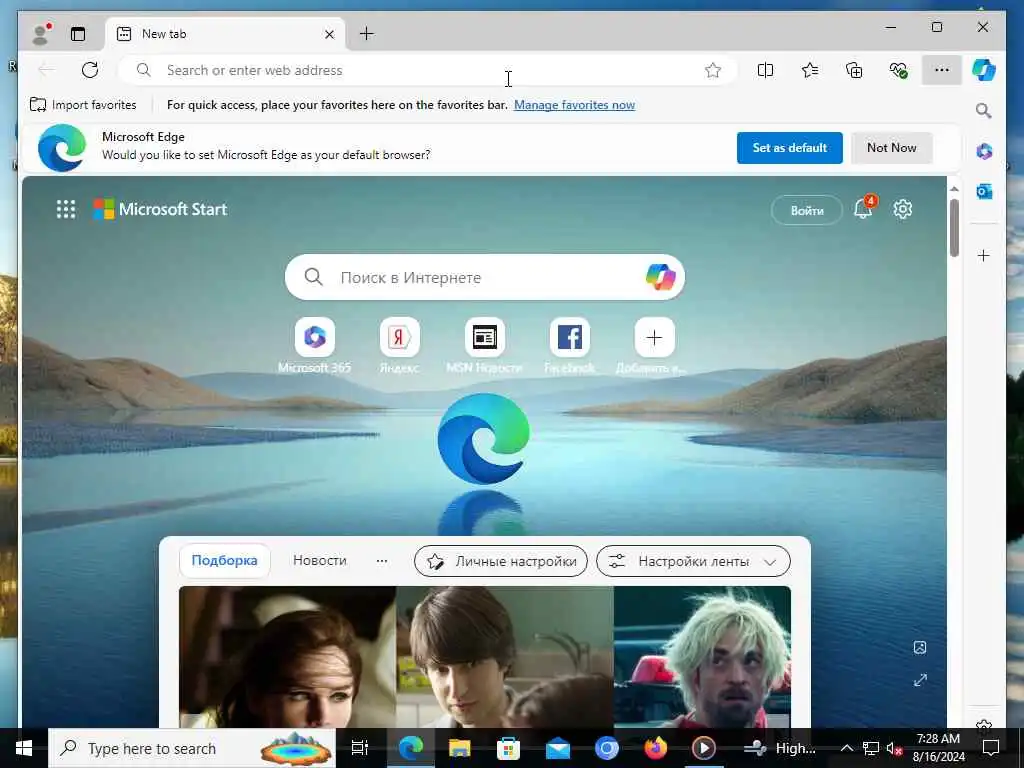This screenshot has height=768, width=1024.
Task: Show hidden system tray icons
Action: 846,748
